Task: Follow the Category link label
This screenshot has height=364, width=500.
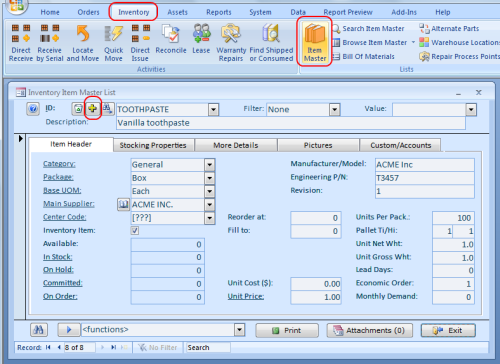Action: 59,164
